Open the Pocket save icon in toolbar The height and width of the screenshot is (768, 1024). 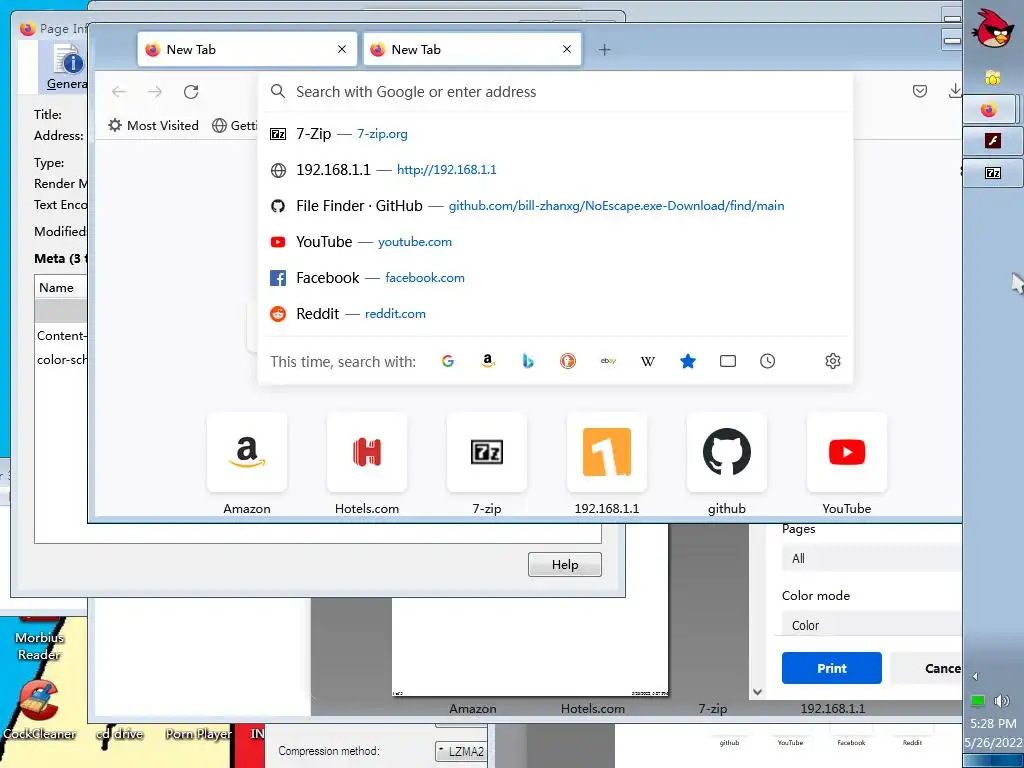(x=920, y=91)
